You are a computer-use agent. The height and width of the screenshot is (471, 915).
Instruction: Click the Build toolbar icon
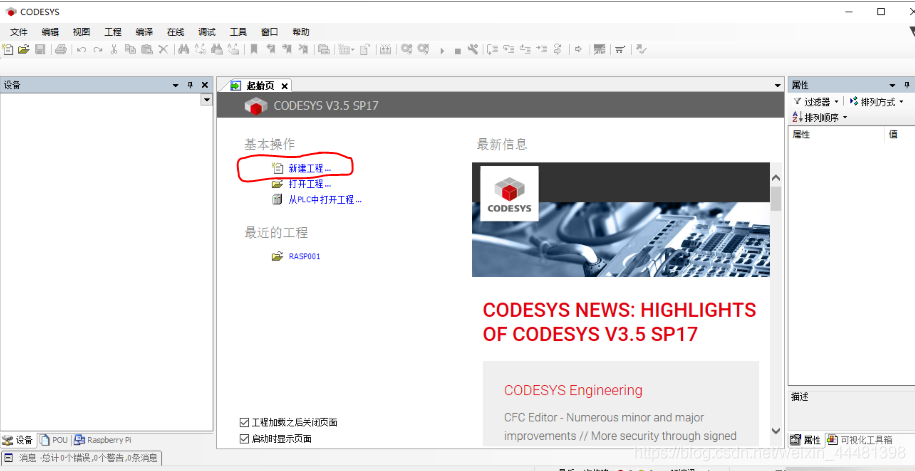(385, 50)
